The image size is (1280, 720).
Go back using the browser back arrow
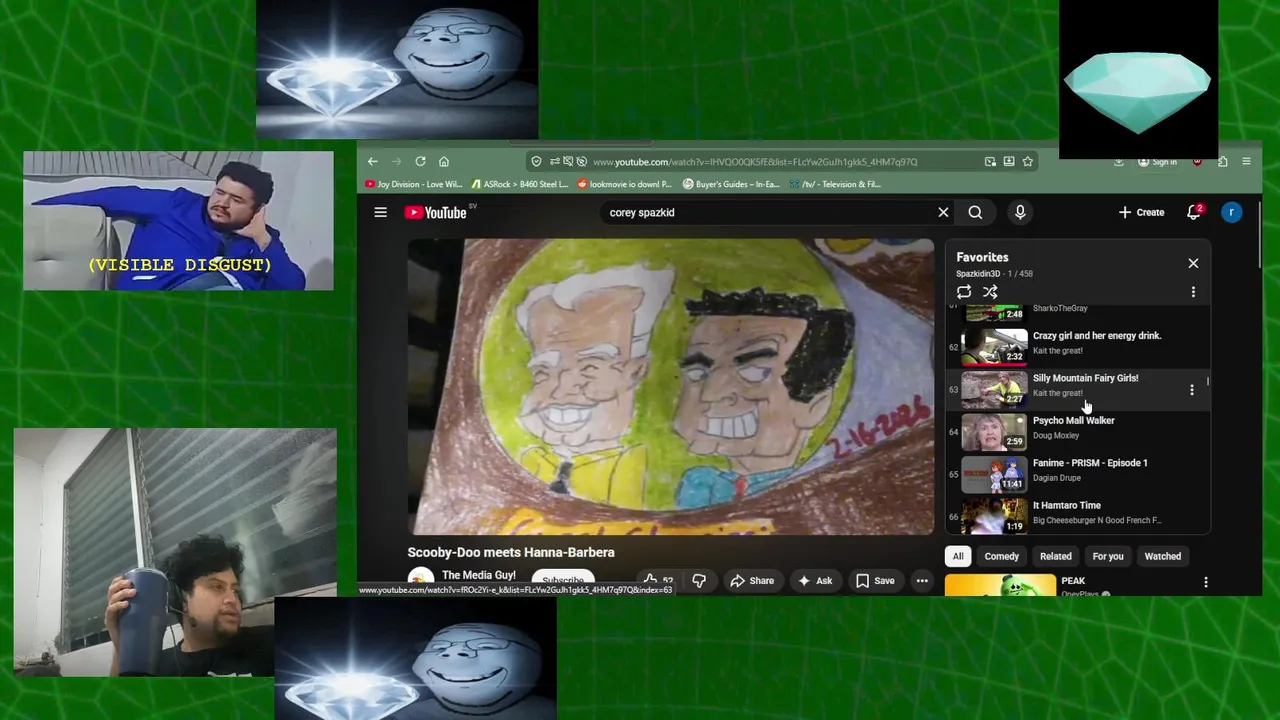(372, 161)
